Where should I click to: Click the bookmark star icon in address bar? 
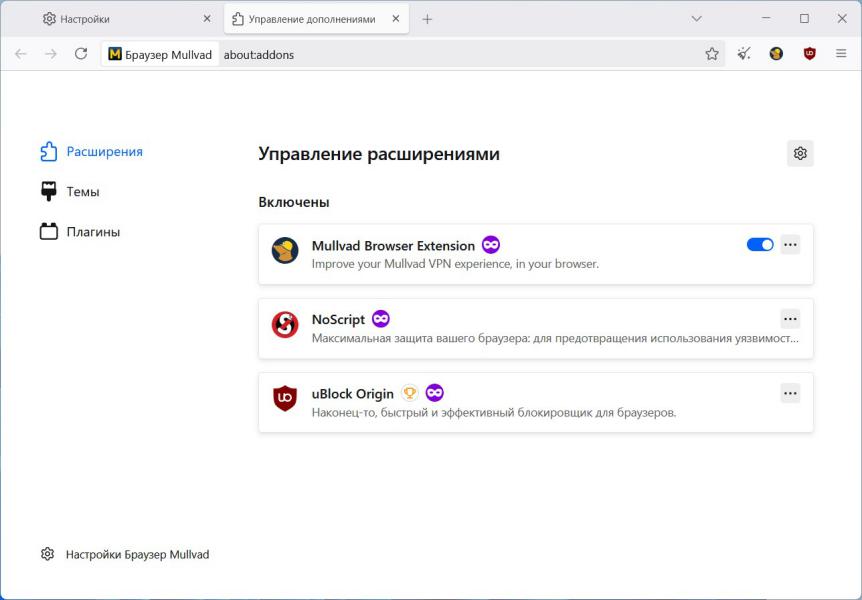pos(712,54)
